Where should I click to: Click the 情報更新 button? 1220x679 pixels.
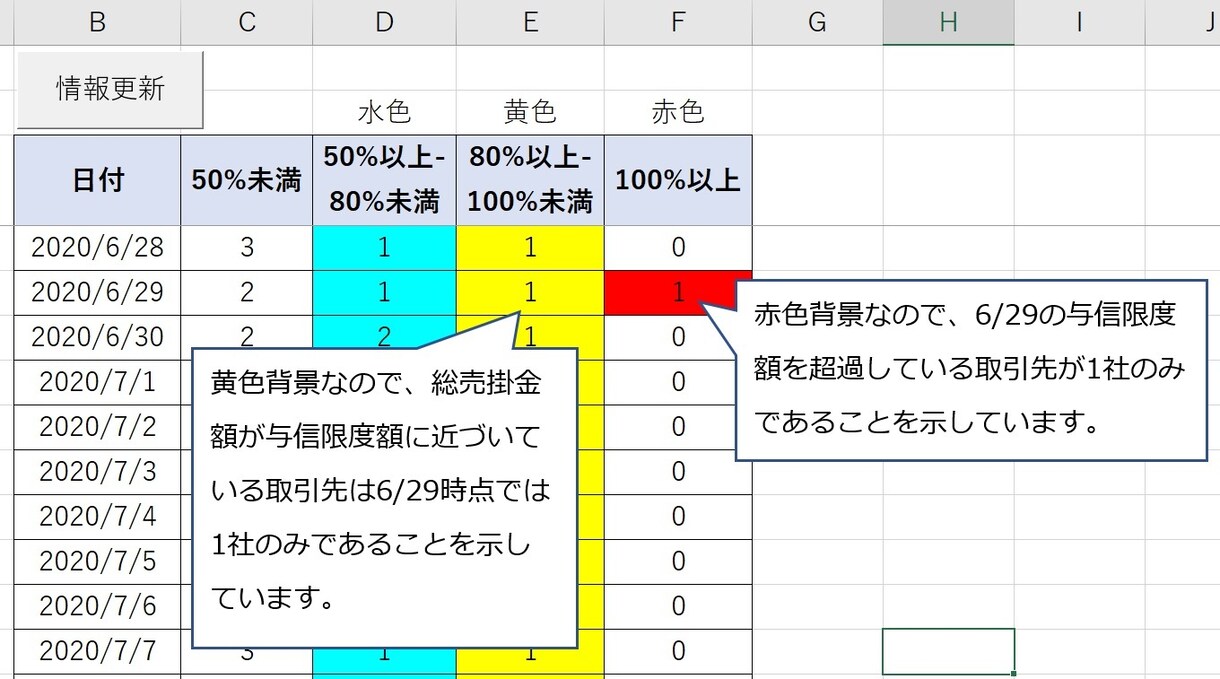coord(110,89)
